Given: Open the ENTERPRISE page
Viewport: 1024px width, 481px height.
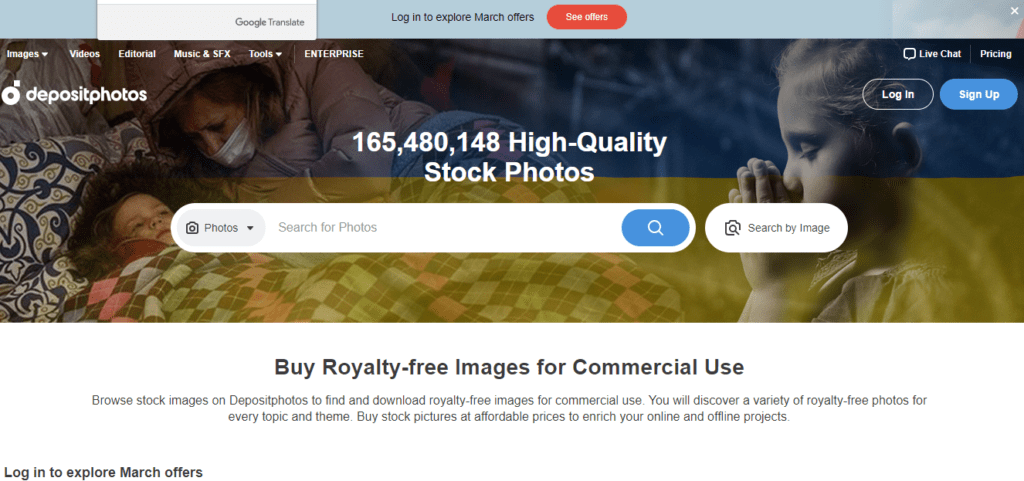Looking at the screenshot, I should [334, 54].
